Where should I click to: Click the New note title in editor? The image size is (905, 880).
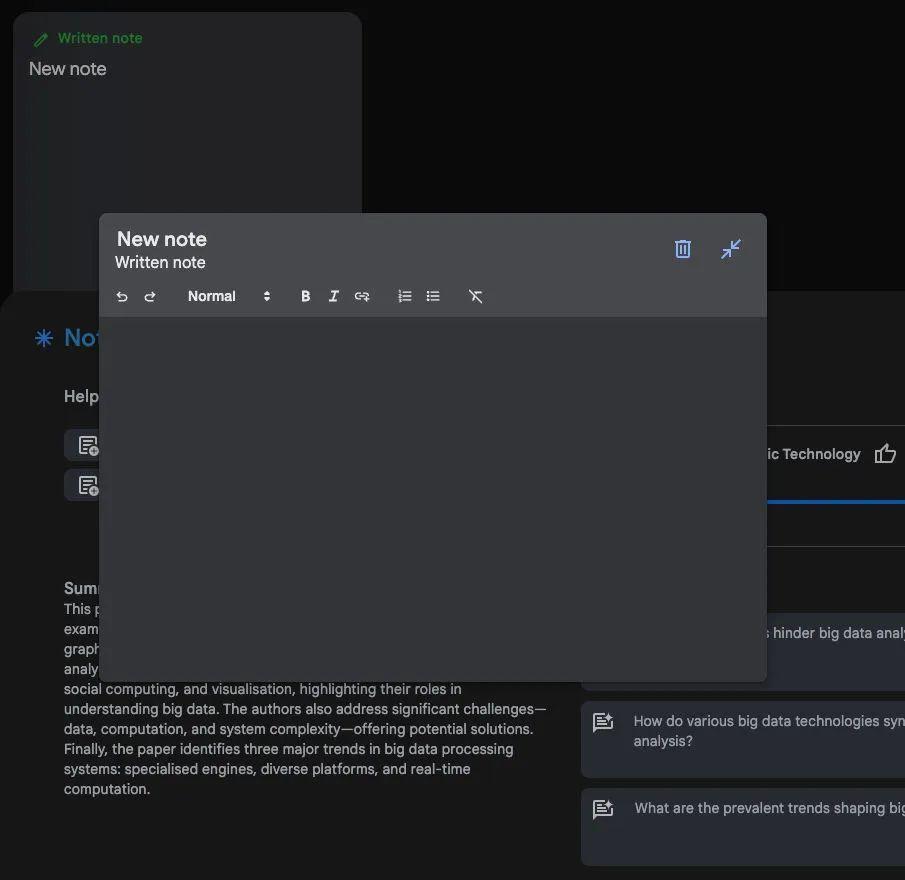[x=162, y=239]
